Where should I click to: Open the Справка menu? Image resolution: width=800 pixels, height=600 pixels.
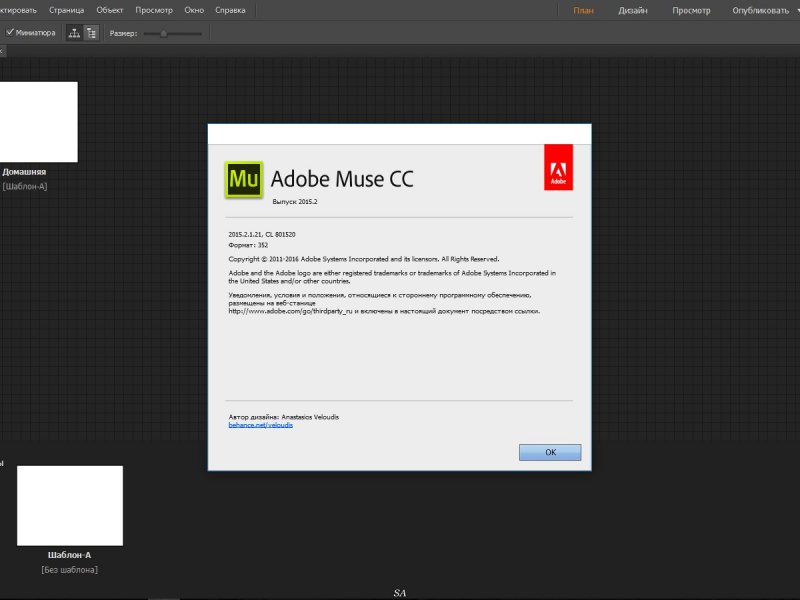[x=230, y=10]
